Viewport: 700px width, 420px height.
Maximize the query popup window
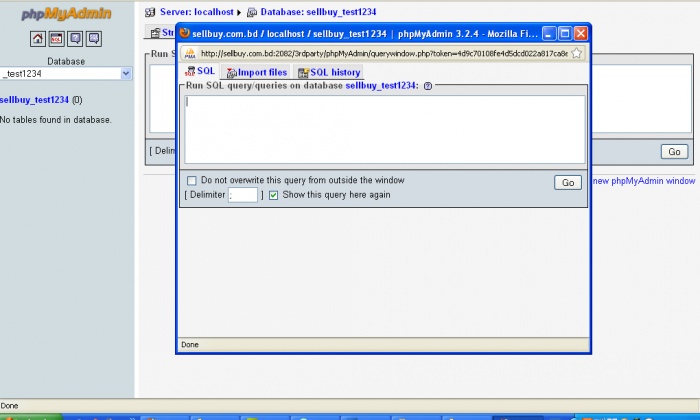565,33
